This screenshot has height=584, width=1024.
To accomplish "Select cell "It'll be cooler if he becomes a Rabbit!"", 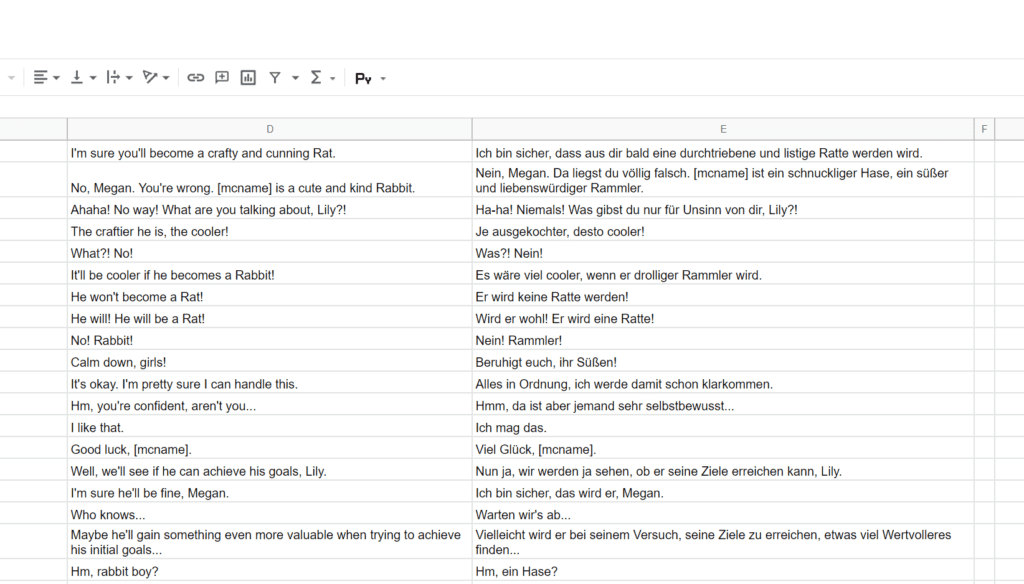I will click(x=270, y=274).
